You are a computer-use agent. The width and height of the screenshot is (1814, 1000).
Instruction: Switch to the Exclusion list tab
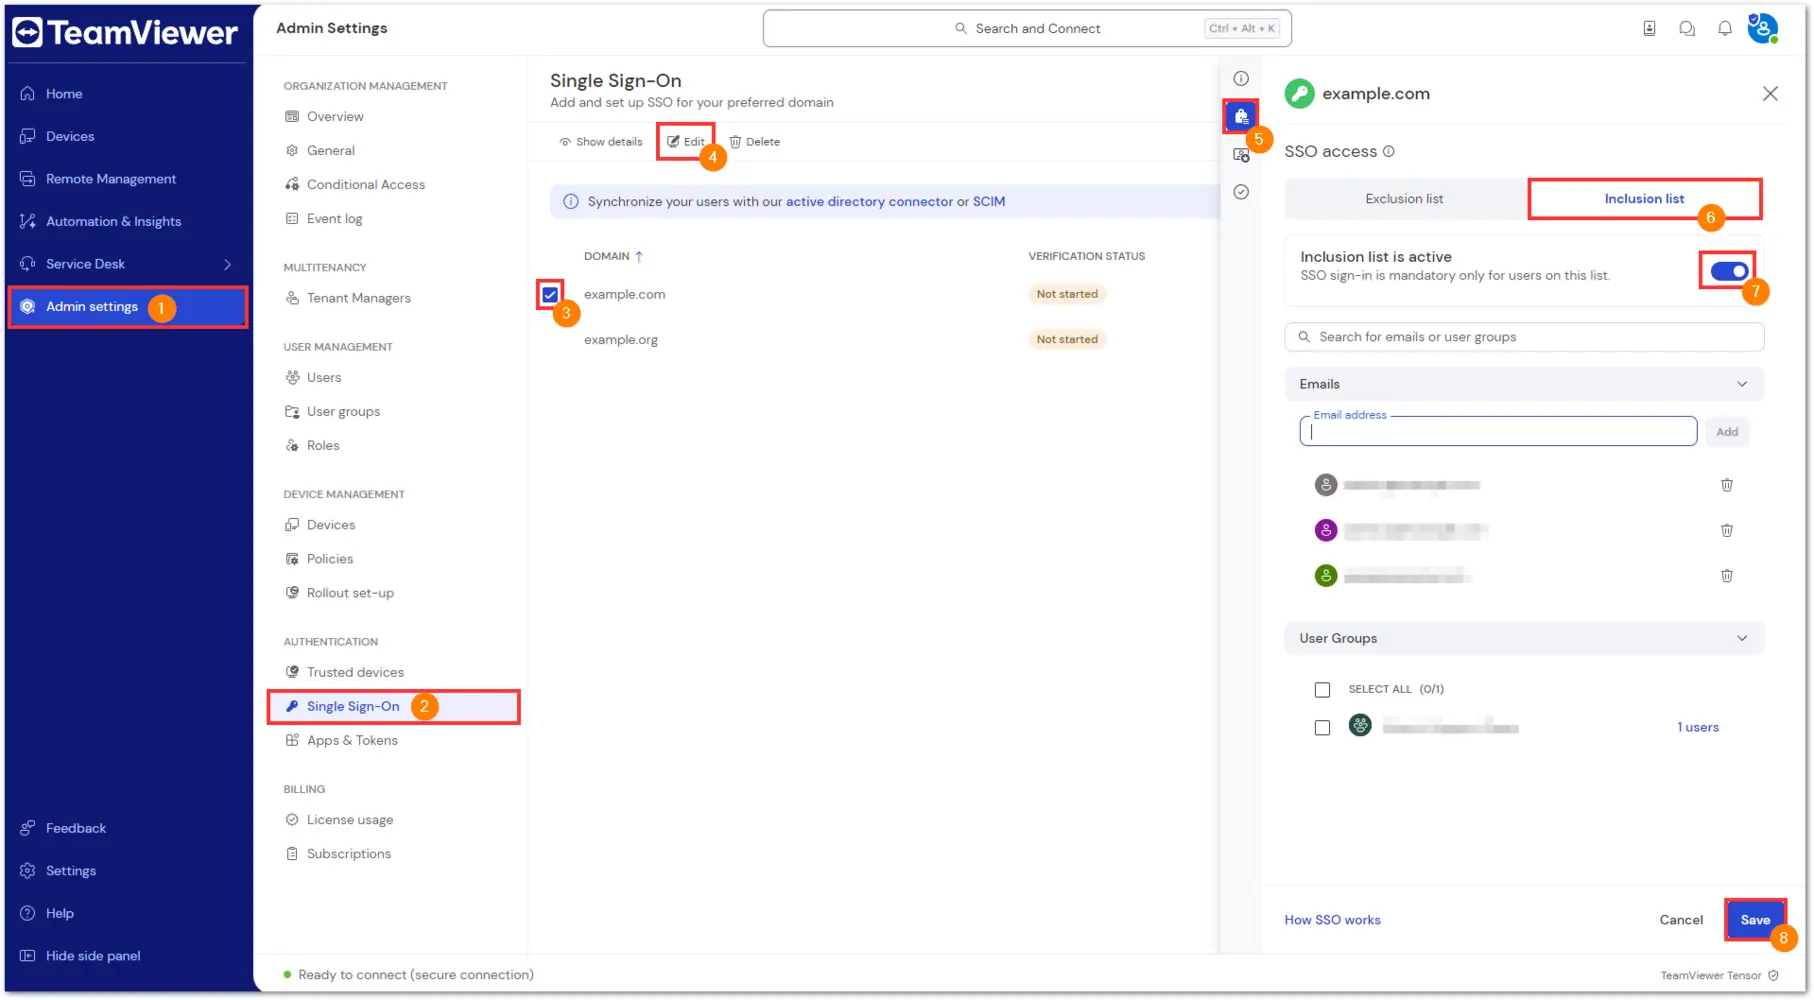coord(1405,199)
